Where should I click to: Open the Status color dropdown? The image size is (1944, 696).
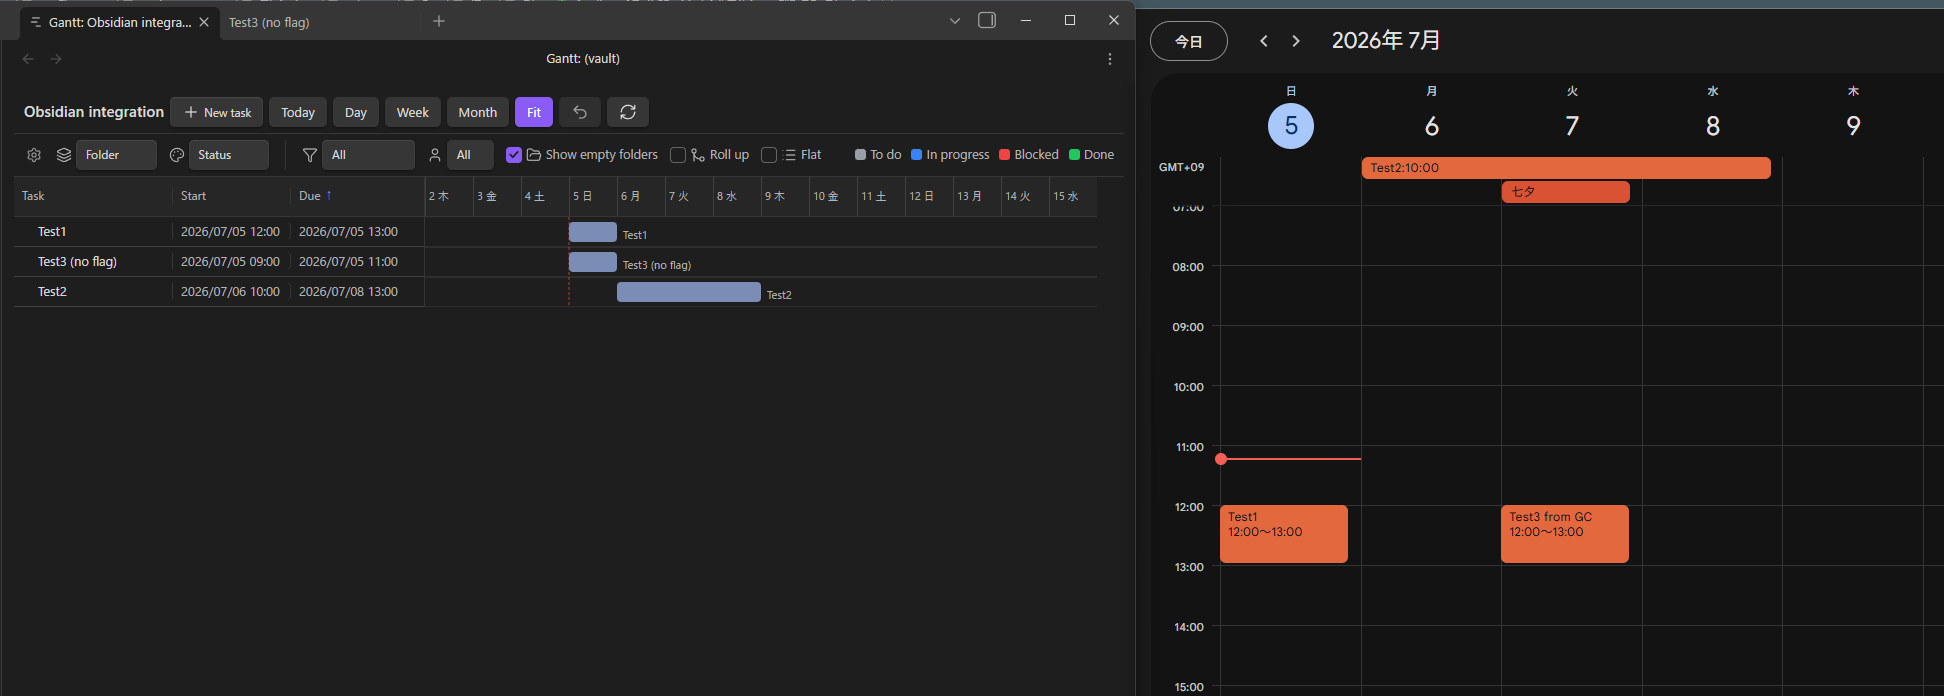(x=229, y=155)
